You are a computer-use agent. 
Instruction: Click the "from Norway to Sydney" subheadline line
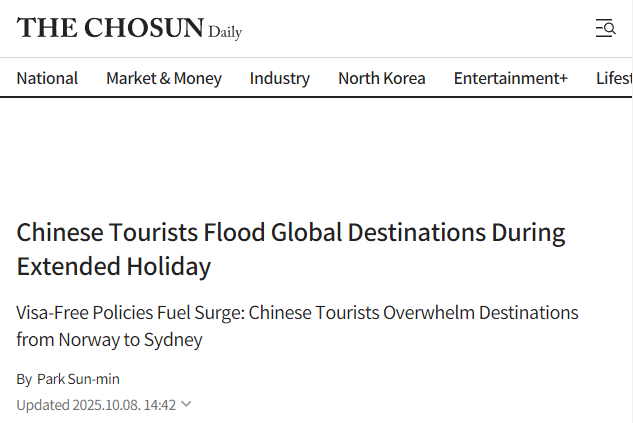(x=109, y=339)
